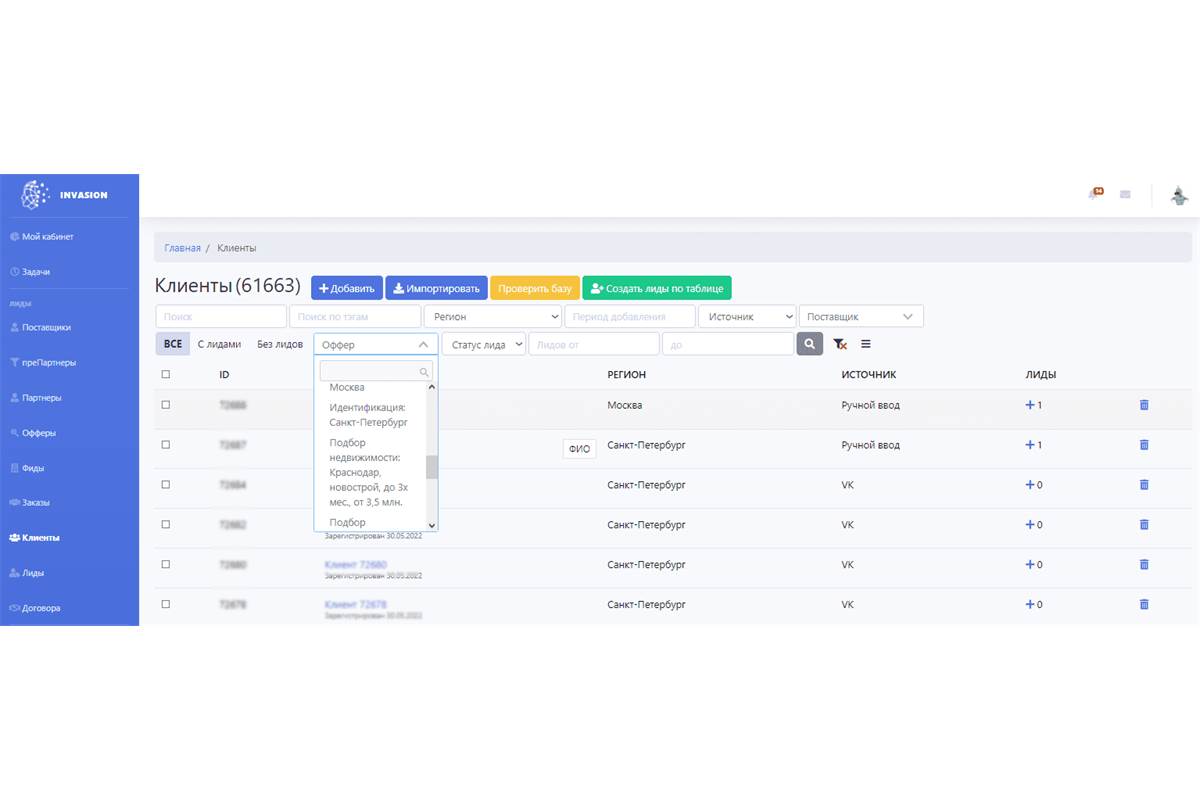Viewport: 1200px width, 800px height.
Task: Click the Добавить button
Action: click(x=347, y=288)
